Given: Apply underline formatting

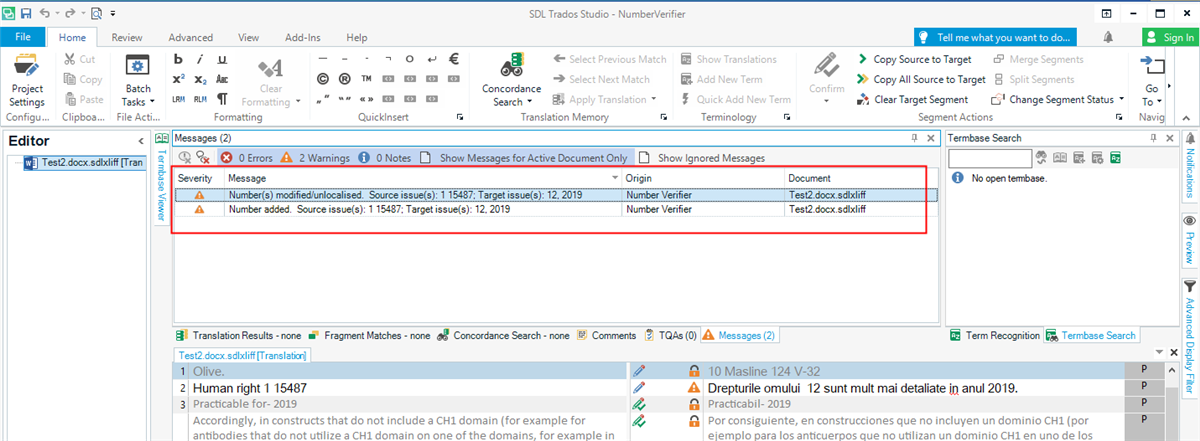Looking at the screenshot, I should [x=222, y=59].
